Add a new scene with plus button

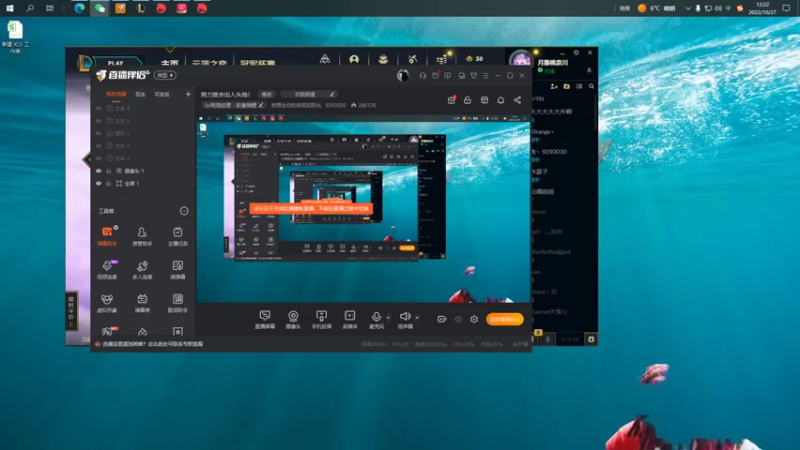188,94
